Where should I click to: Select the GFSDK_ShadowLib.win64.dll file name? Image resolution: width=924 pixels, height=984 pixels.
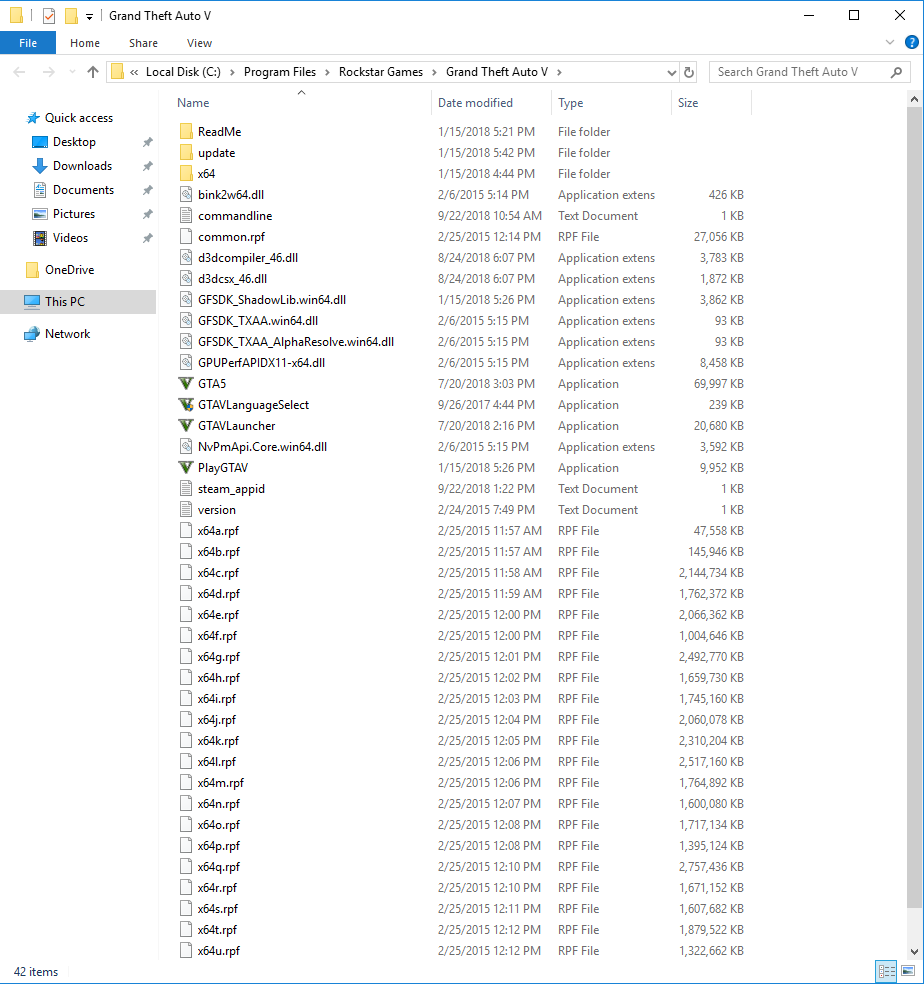(272, 300)
